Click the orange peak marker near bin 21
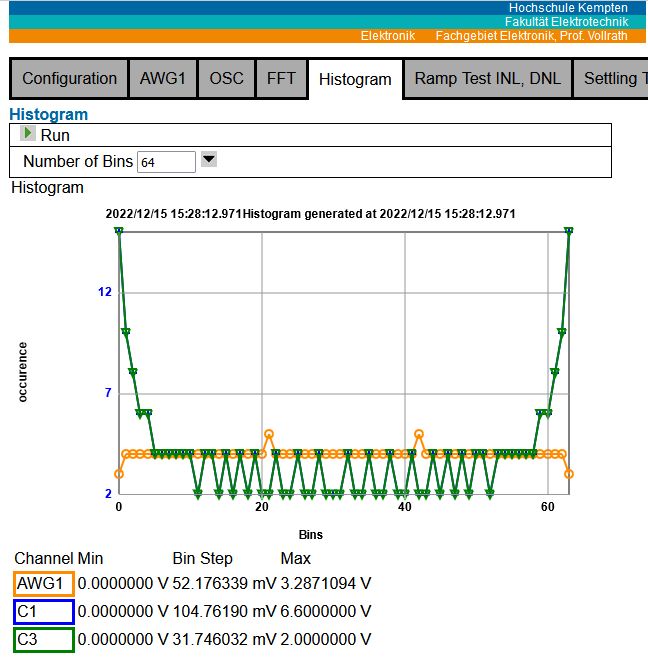 pos(268,434)
